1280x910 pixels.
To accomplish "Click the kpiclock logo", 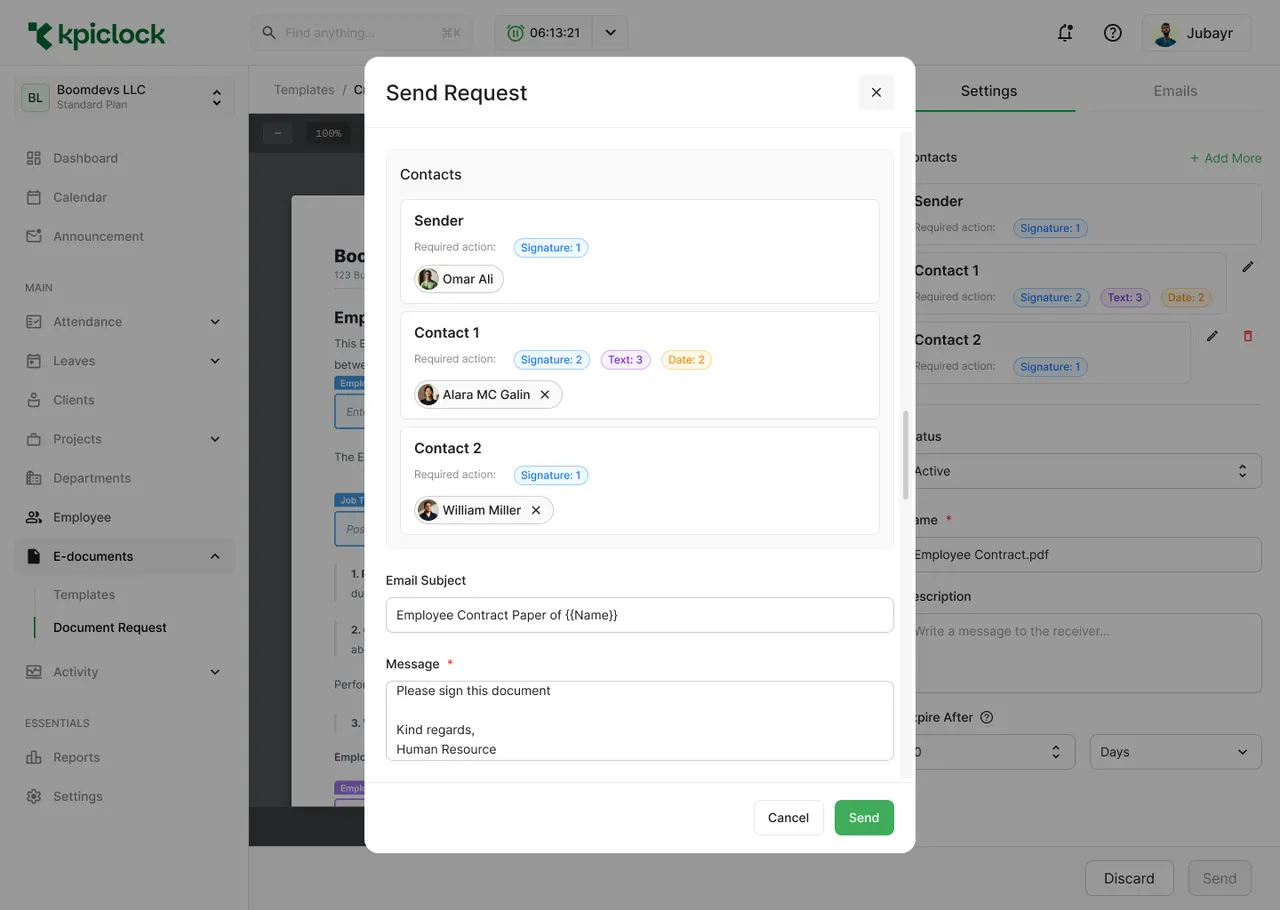I will click(x=97, y=35).
